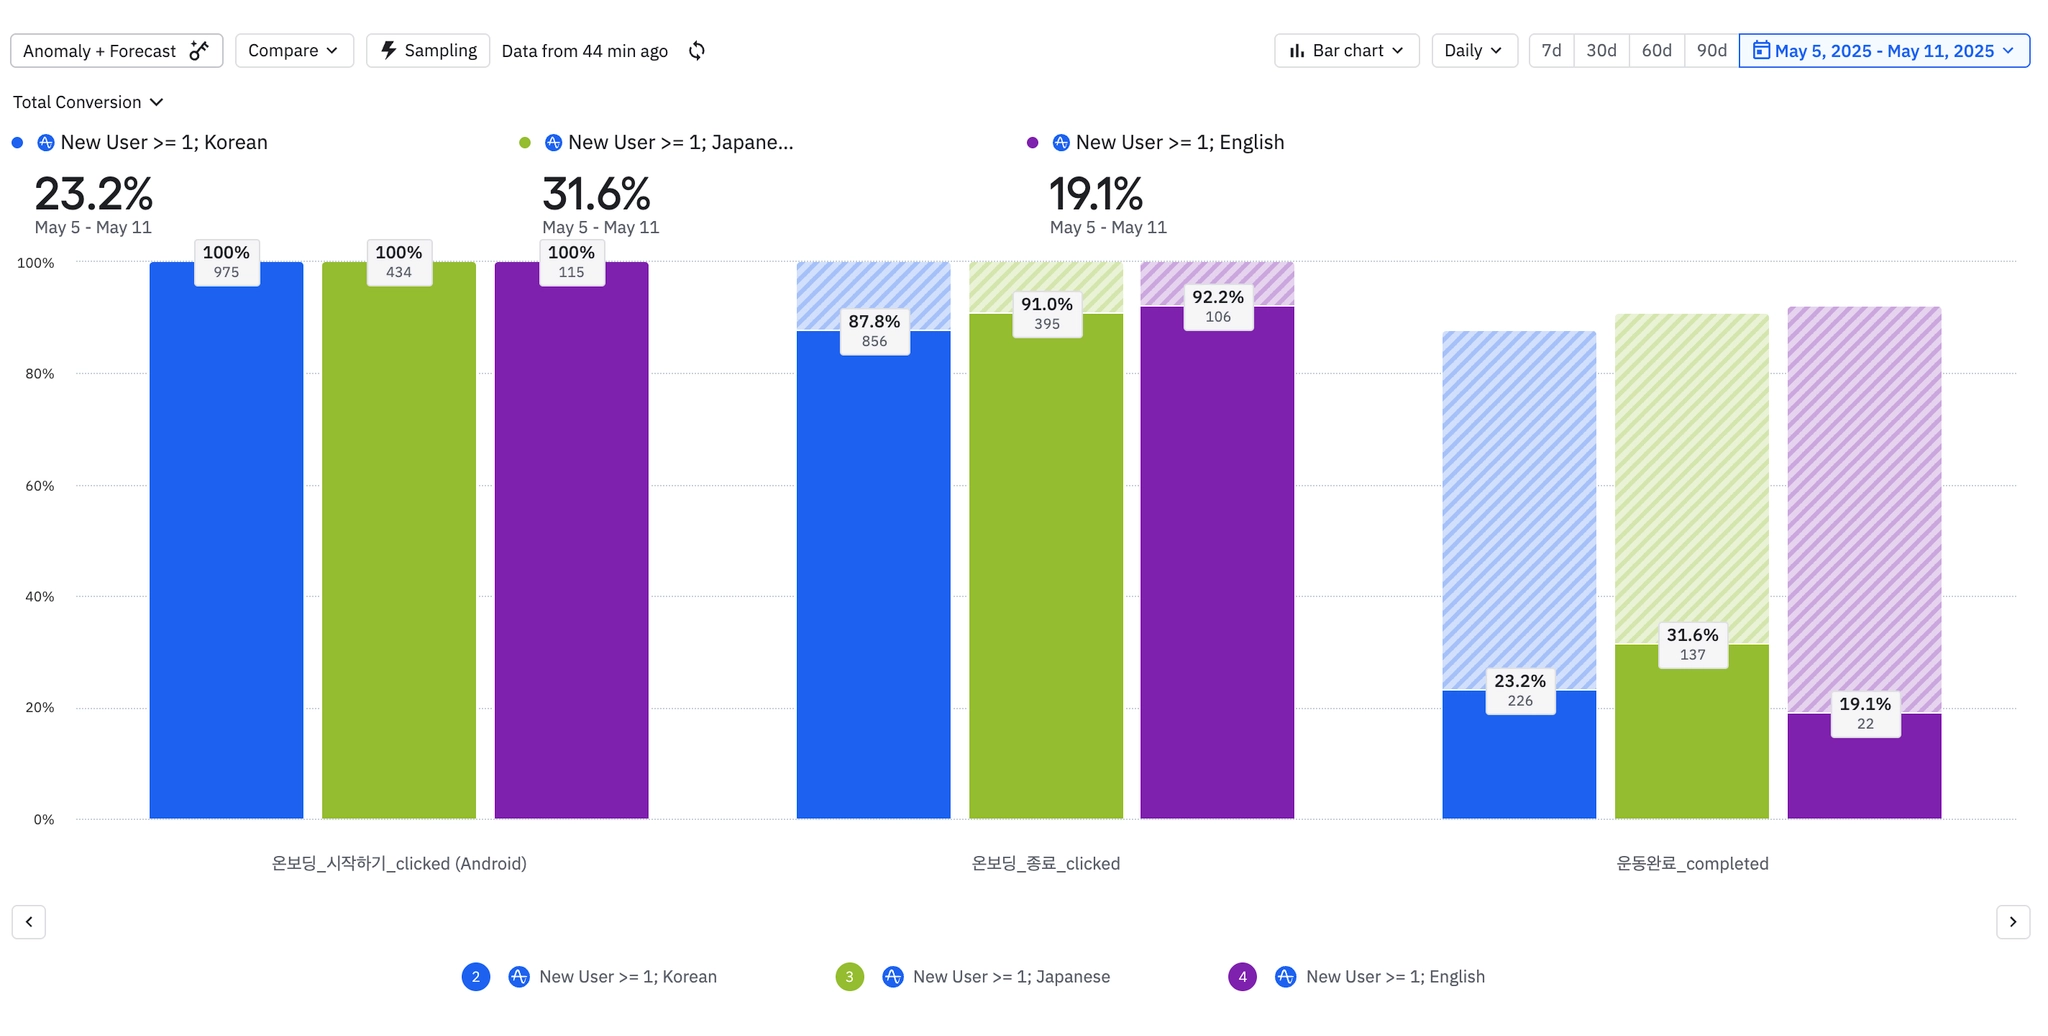
Task: Click the Amplitude icon next to Japanese legend
Action: click(x=893, y=977)
